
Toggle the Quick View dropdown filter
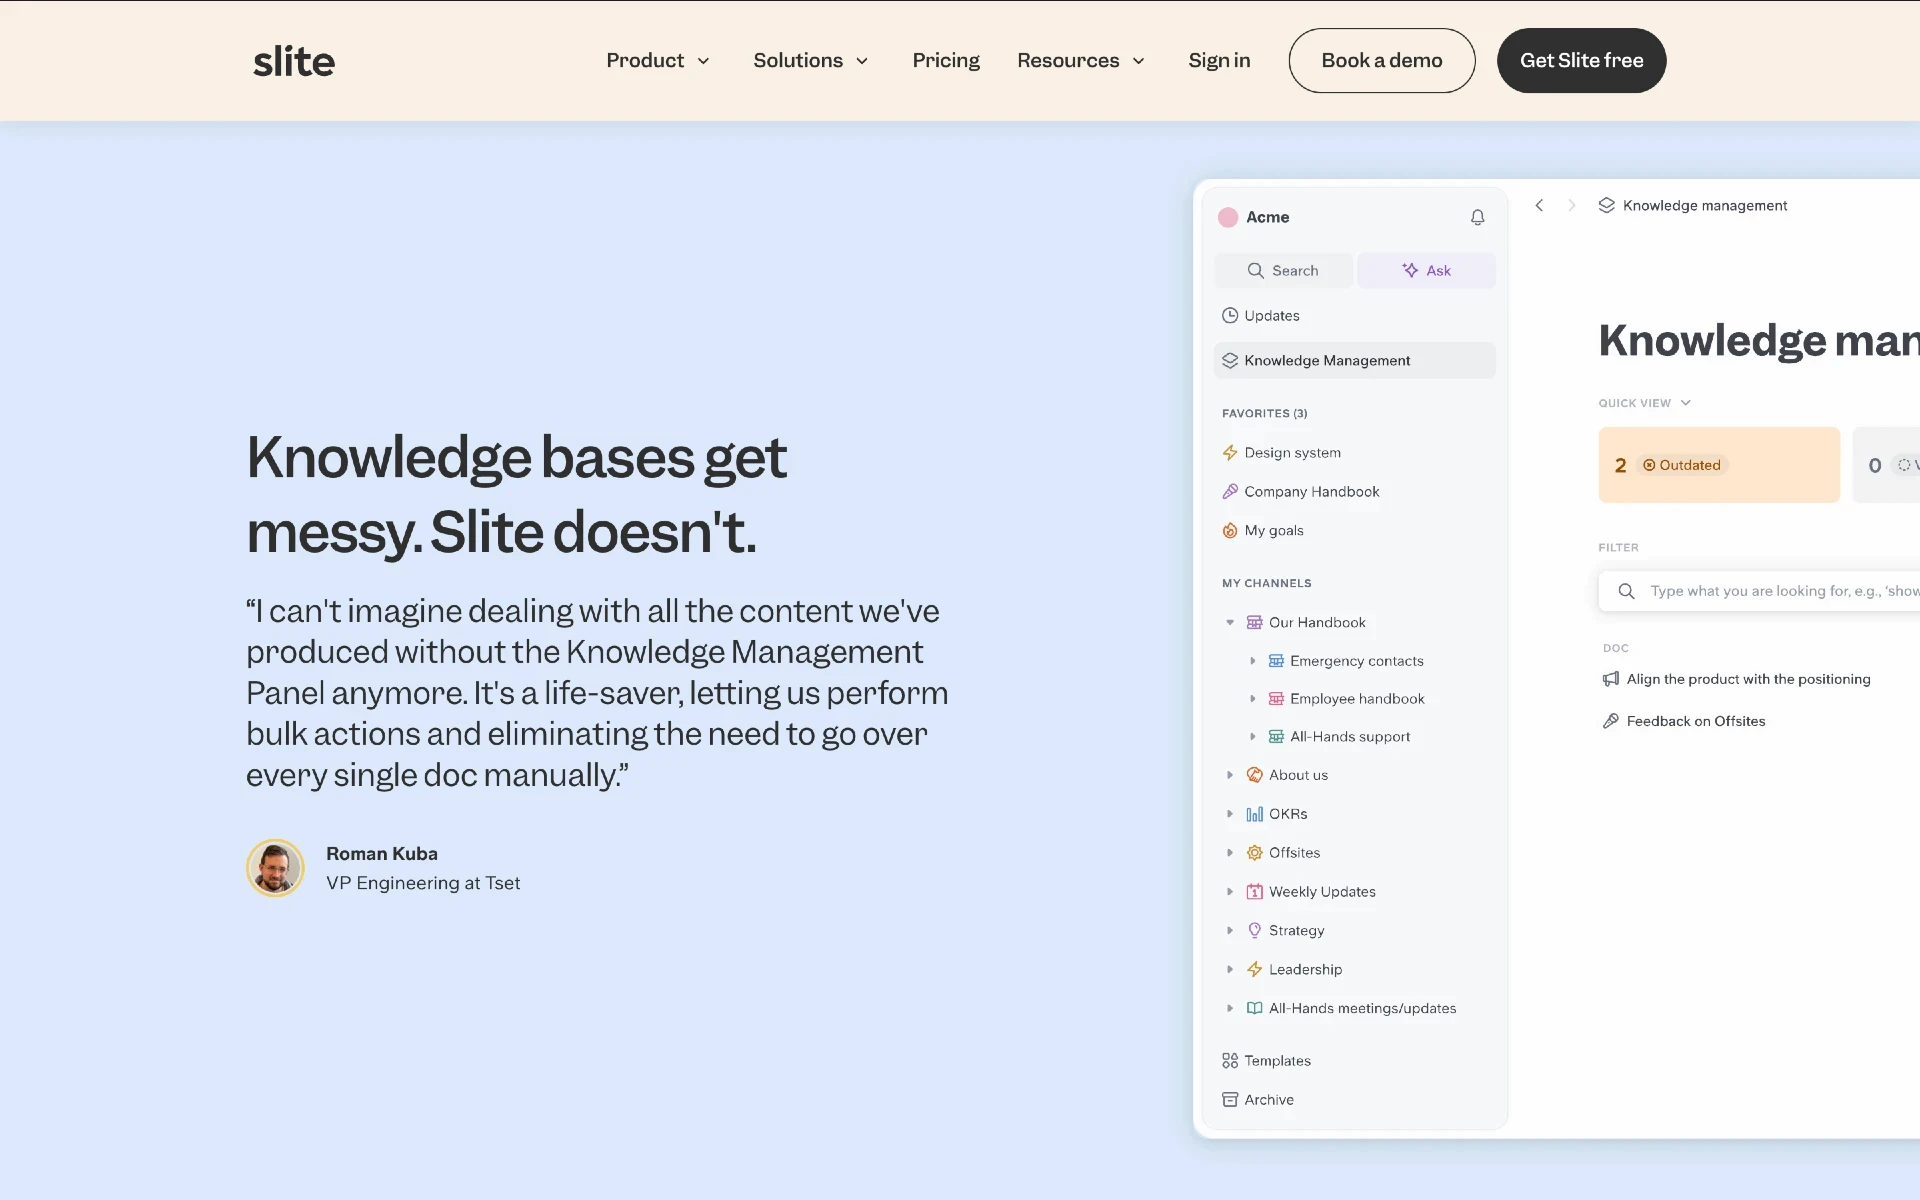[x=1645, y=402]
